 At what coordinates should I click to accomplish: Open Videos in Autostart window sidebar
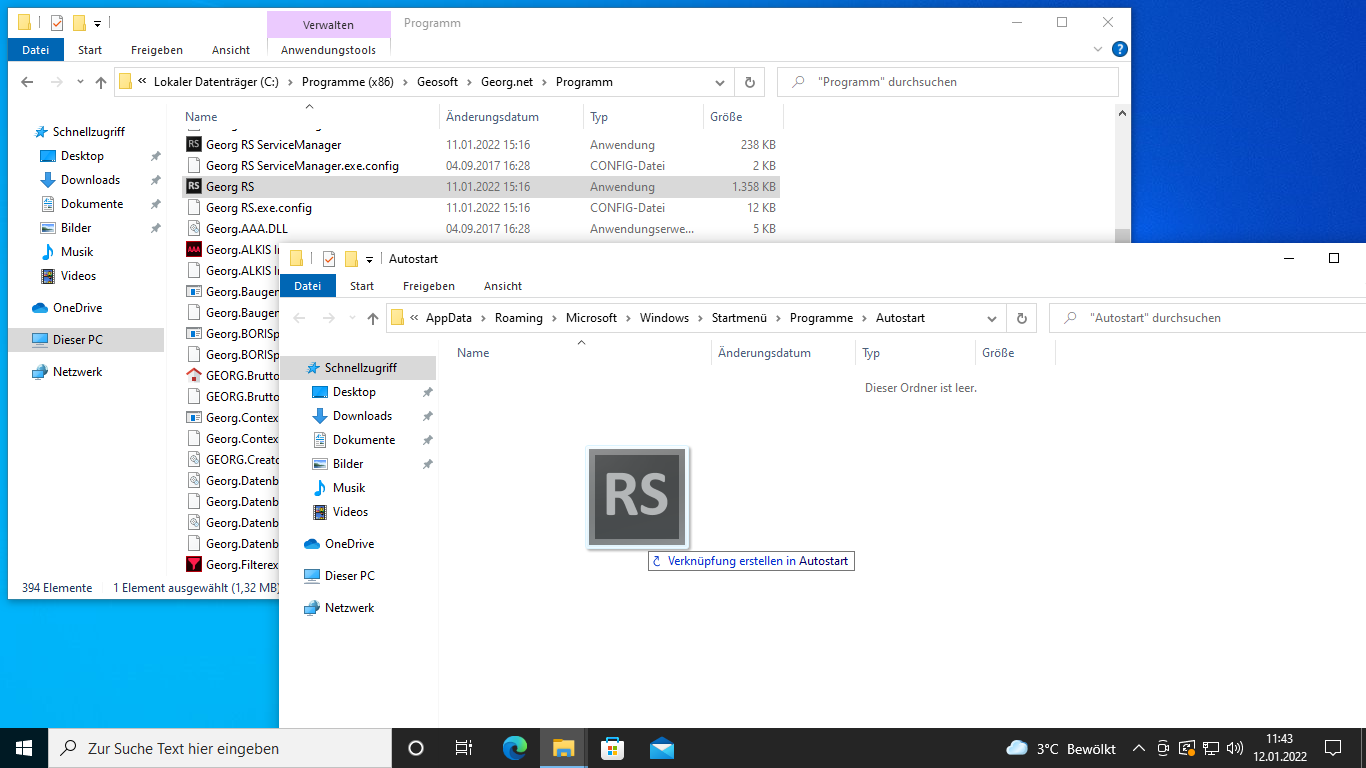tap(350, 512)
